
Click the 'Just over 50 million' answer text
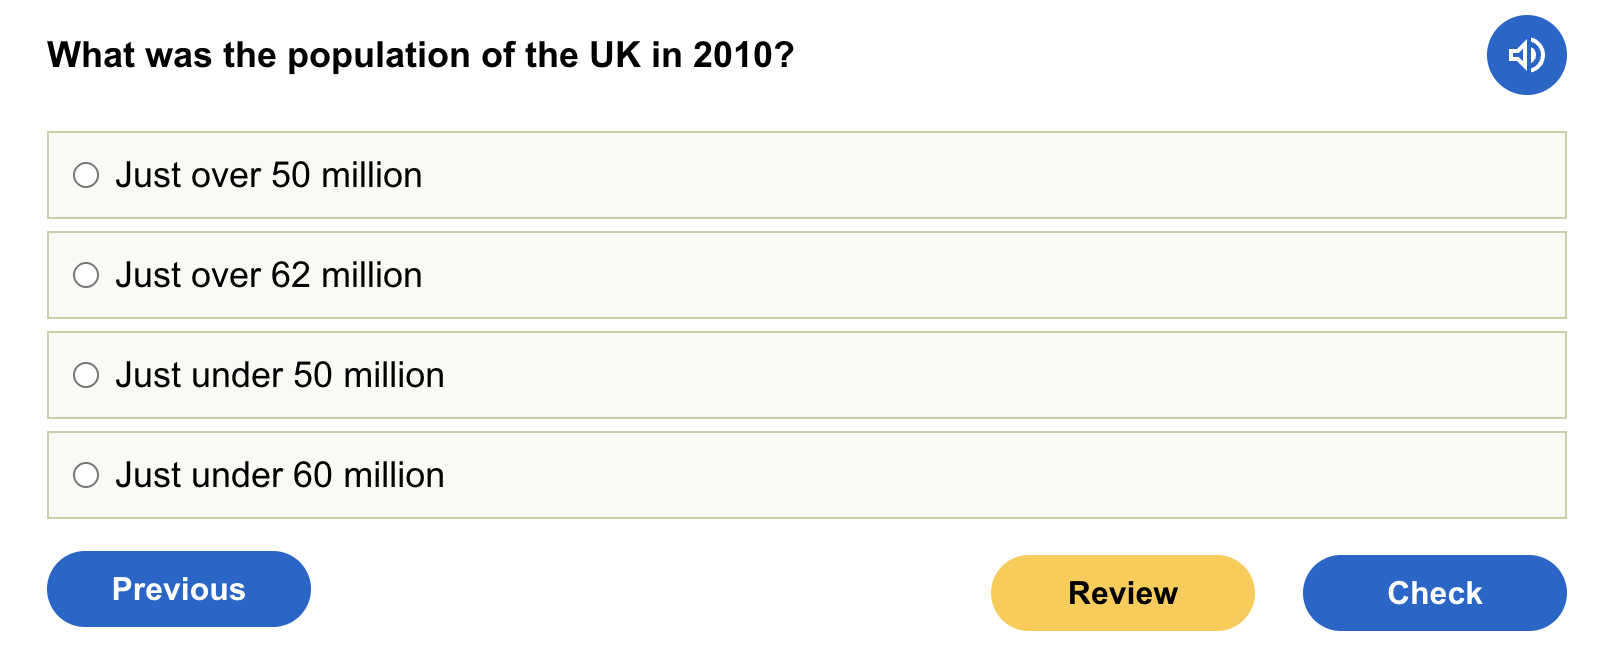point(268,176)
